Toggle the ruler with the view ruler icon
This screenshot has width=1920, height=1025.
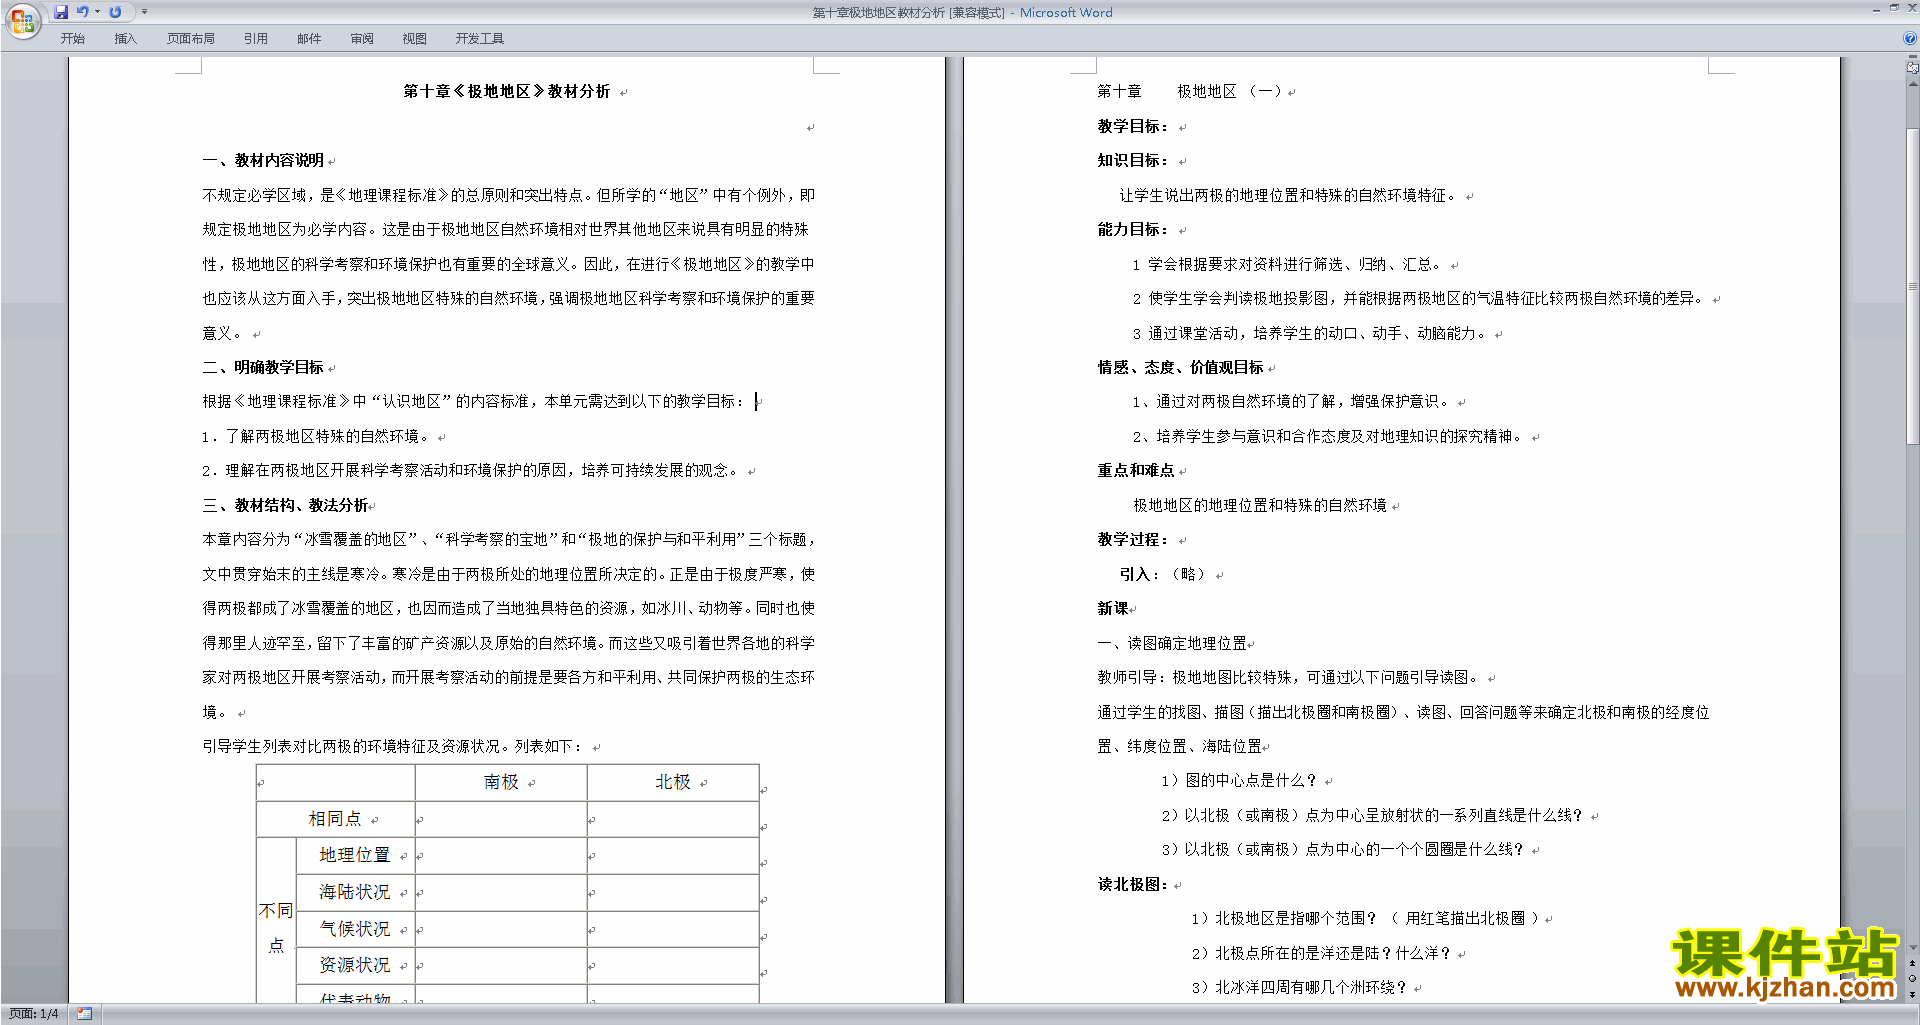coord(1912,68)
